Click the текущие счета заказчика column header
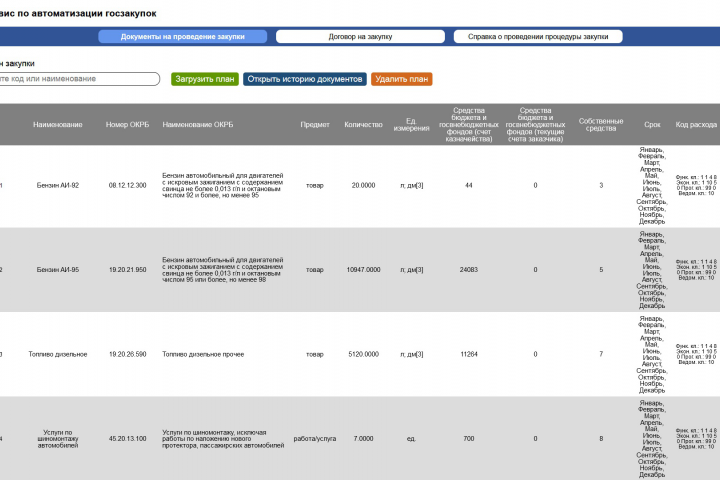 click(535, 124)
